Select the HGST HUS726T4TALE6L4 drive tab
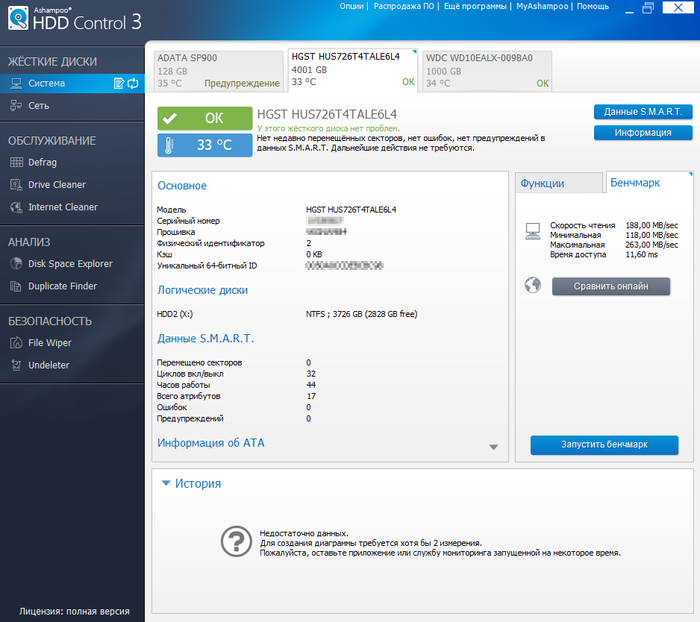Viewport: 700px width, 622px height. click(x=353, y=70)
